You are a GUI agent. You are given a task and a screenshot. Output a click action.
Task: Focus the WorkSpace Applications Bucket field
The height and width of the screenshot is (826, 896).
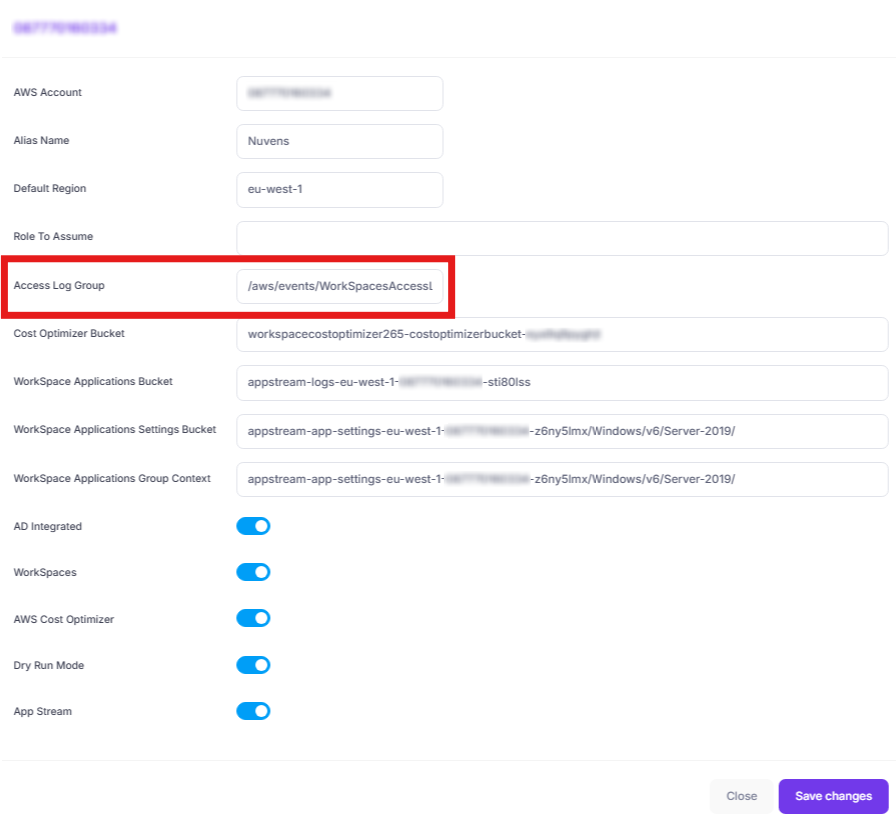pos(562,382)
